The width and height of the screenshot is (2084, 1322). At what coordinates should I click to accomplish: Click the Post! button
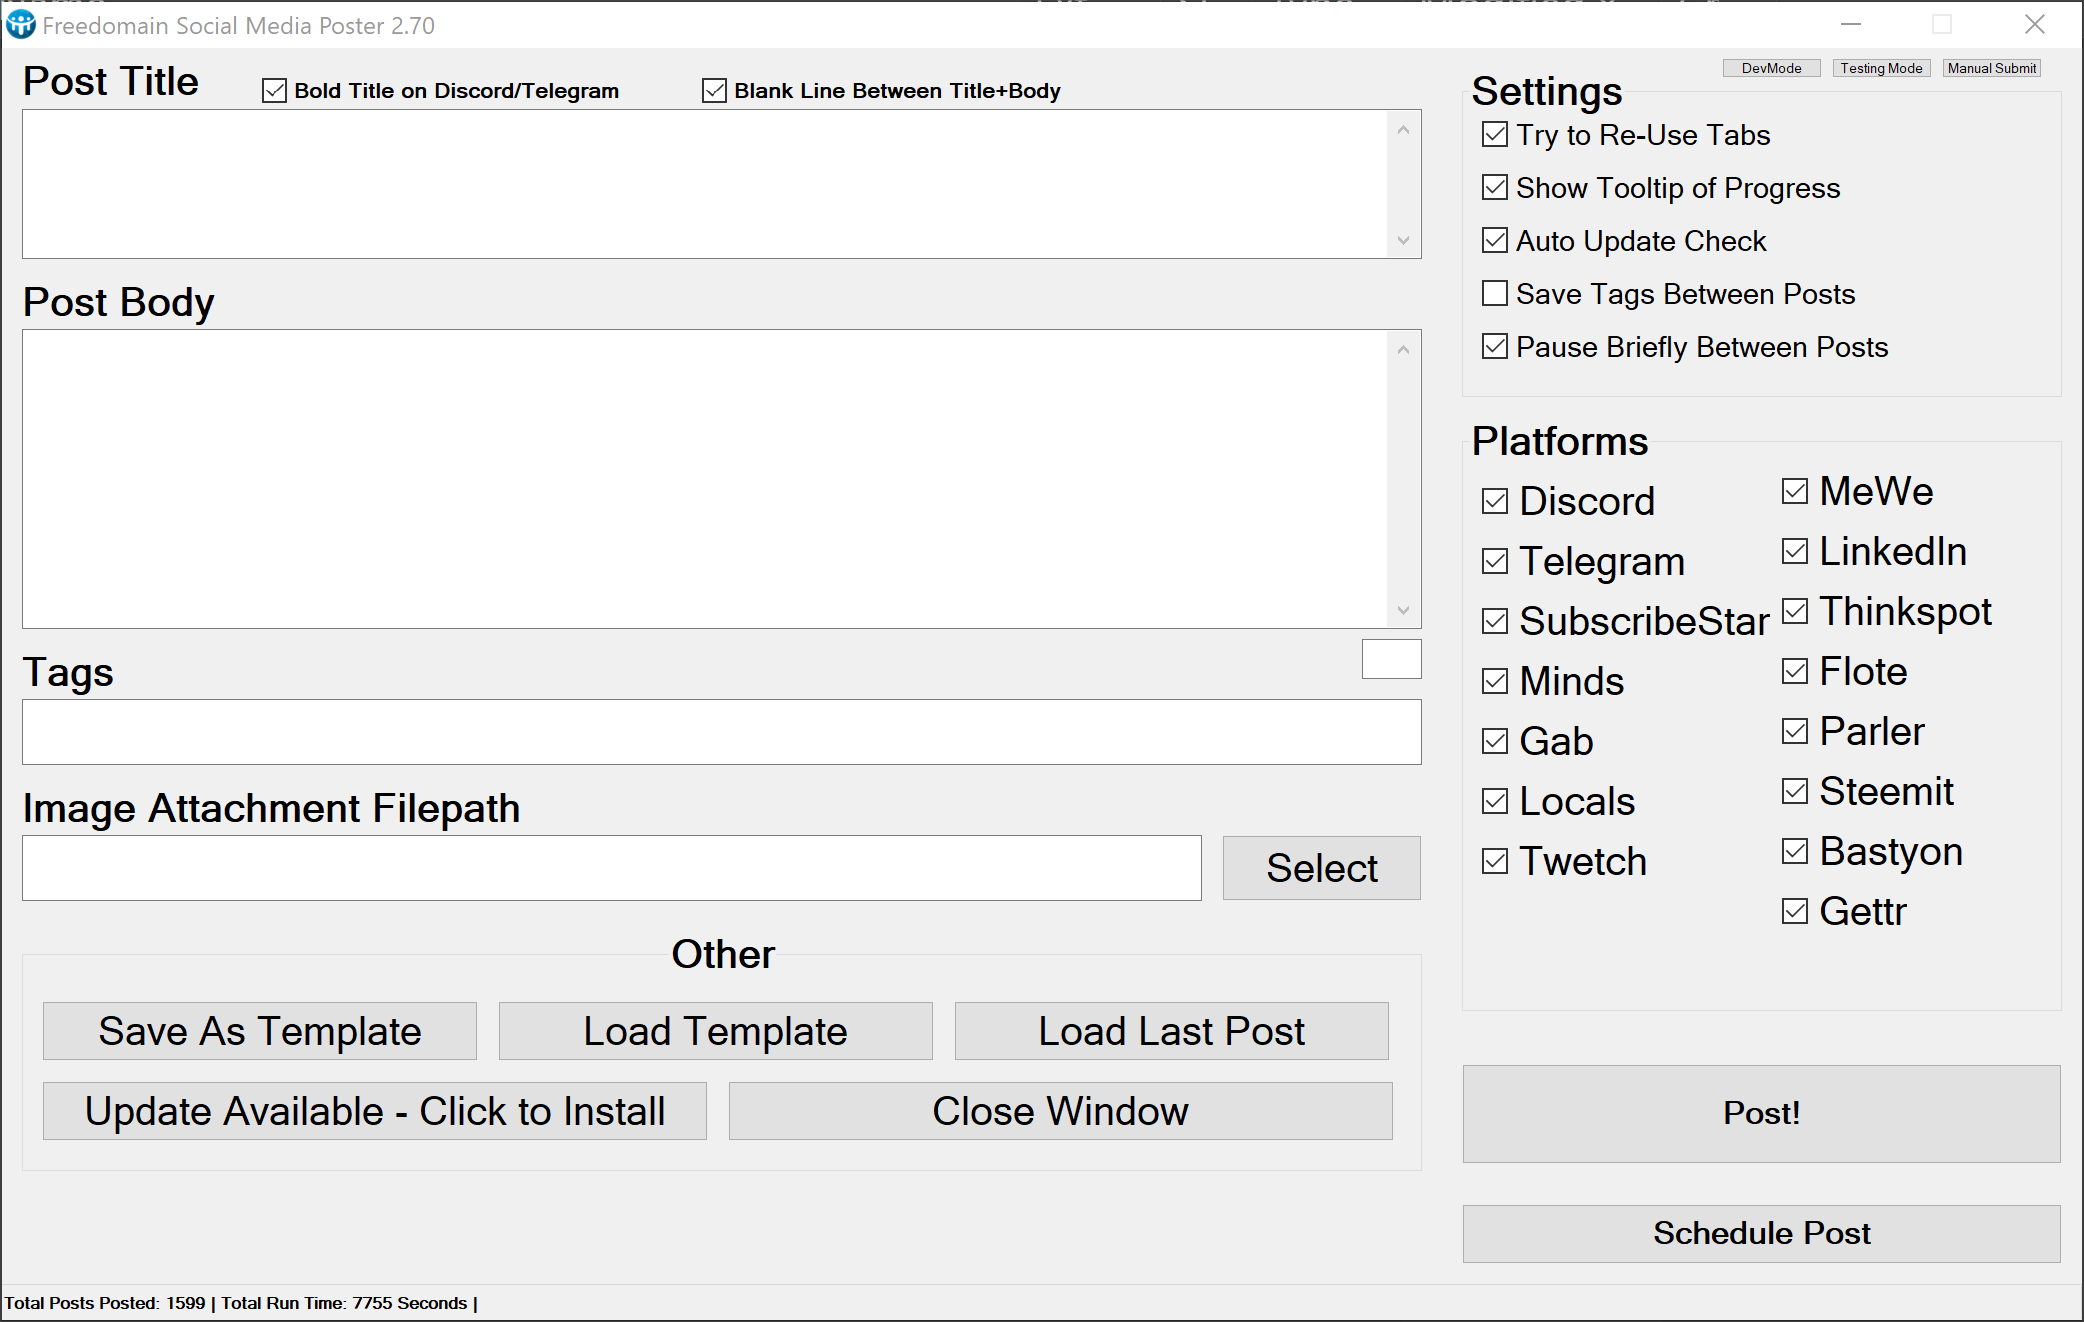(1762, 1113)
